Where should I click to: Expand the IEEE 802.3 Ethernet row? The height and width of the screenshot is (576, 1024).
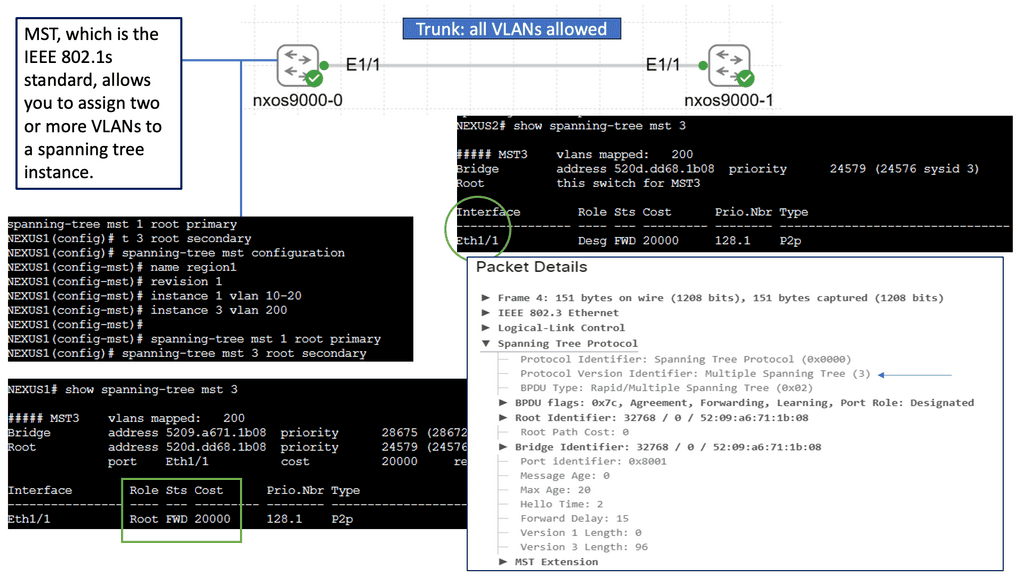[486, 313]
